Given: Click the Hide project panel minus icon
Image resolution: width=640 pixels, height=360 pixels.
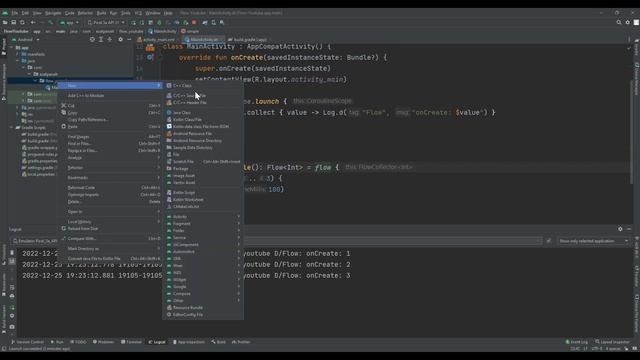Looking at the screenshot, I should tap(129, 40).
